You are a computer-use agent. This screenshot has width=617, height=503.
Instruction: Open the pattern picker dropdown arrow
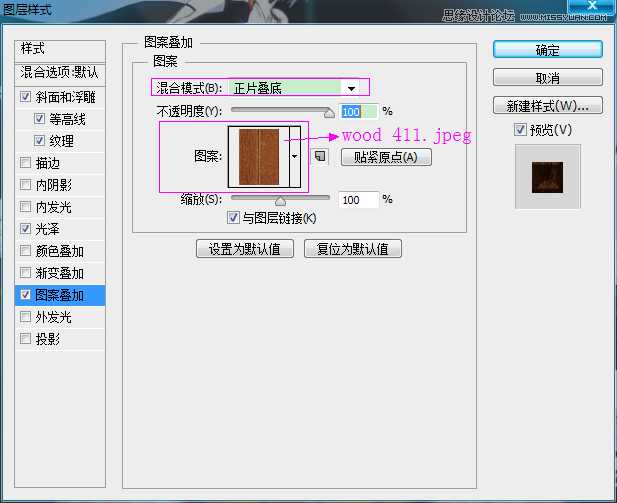coord(295,157)
